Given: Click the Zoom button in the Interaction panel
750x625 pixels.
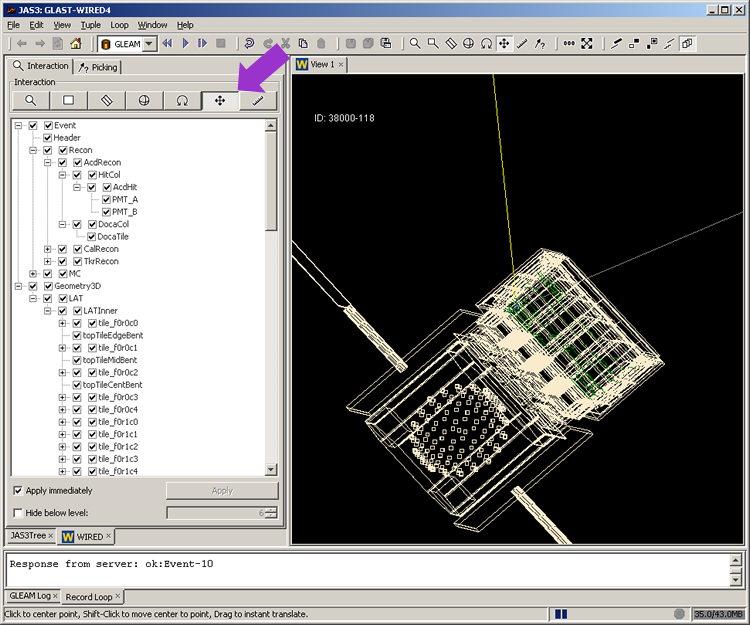Looking at the screenshot, I should [x=31, y=100].
